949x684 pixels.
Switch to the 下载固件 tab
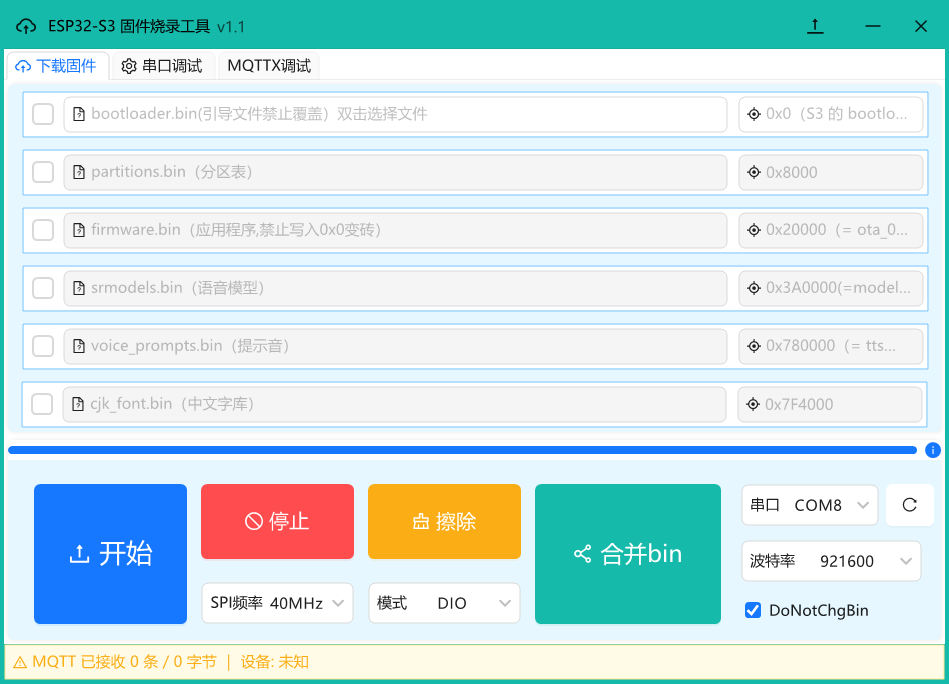point(56,66)
